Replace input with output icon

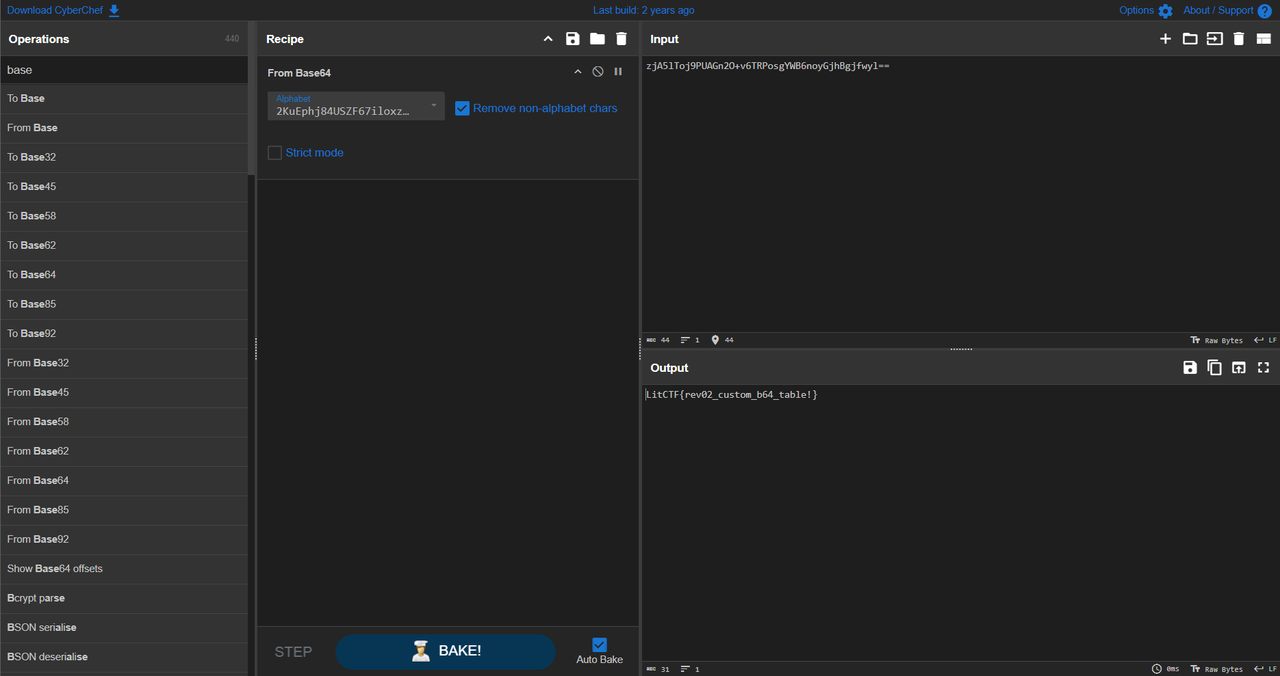pyautogui.click(x=1239, y=368)
